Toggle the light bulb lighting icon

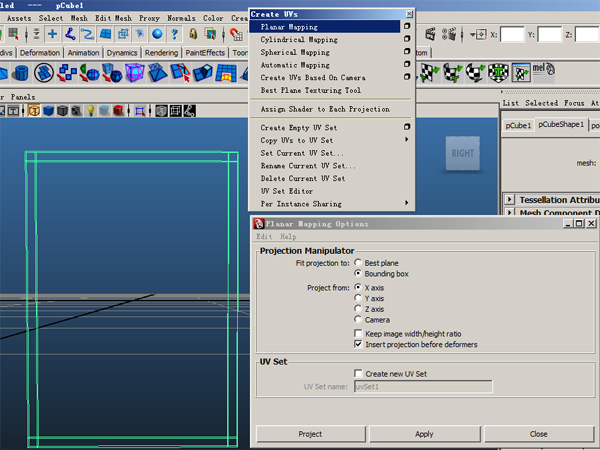90,111
